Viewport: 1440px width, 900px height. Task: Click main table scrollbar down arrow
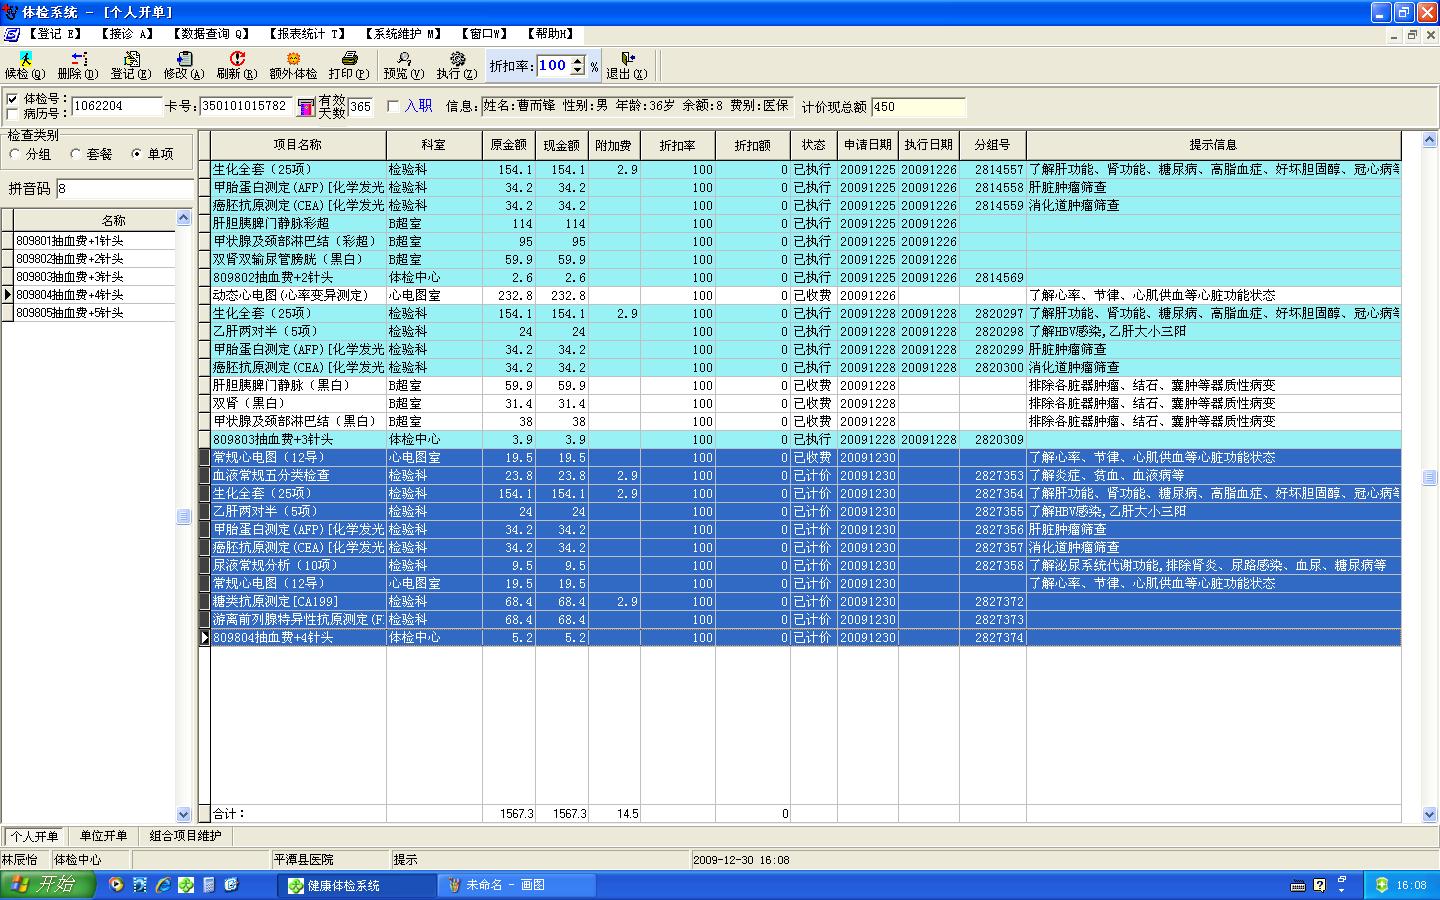coord(1430,815)
